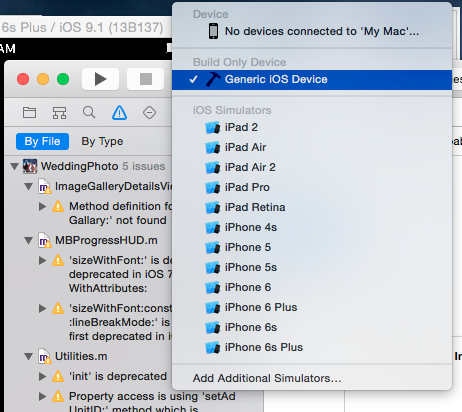This screenshot has width=462, height=412.
Task: Click the Utilities.m file in issue list
Action: pos(81,356)
